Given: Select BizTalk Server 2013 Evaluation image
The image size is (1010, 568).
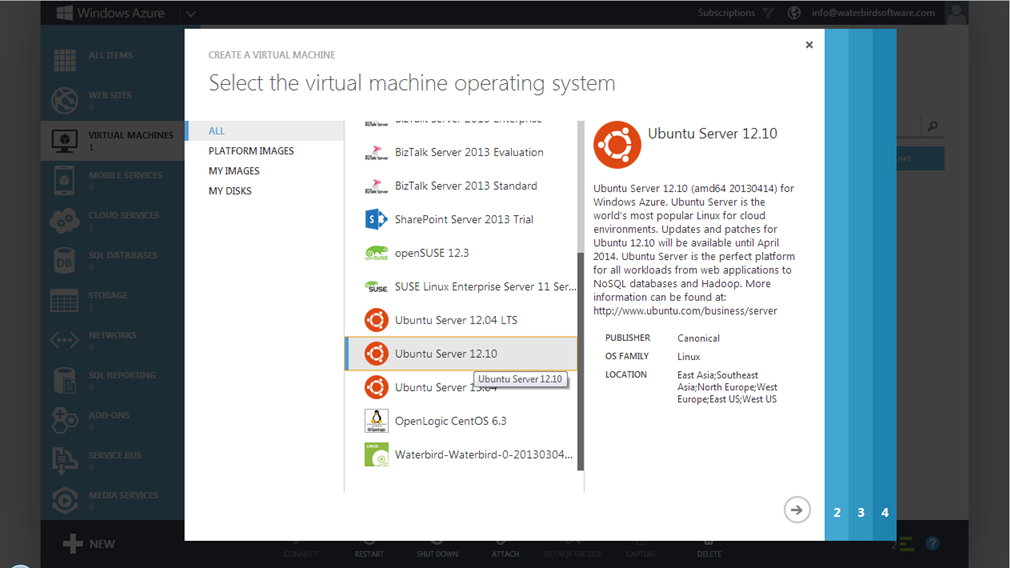Looking at the screenshot, I should click(461, 152).
